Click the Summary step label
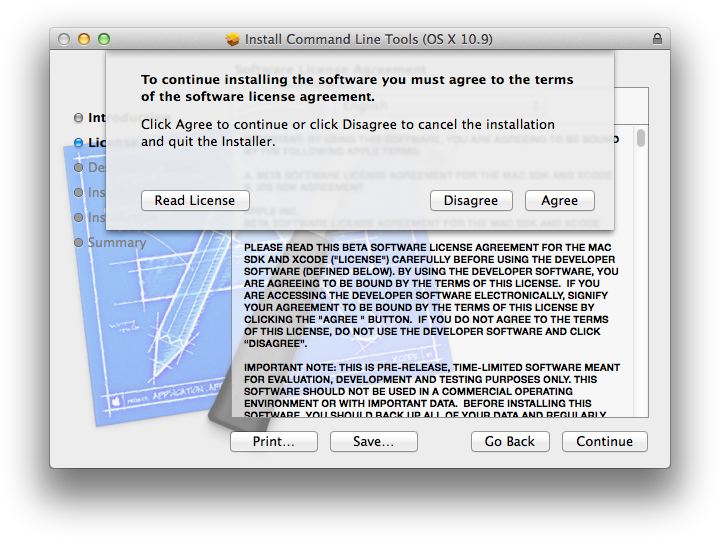 [117, 242]
